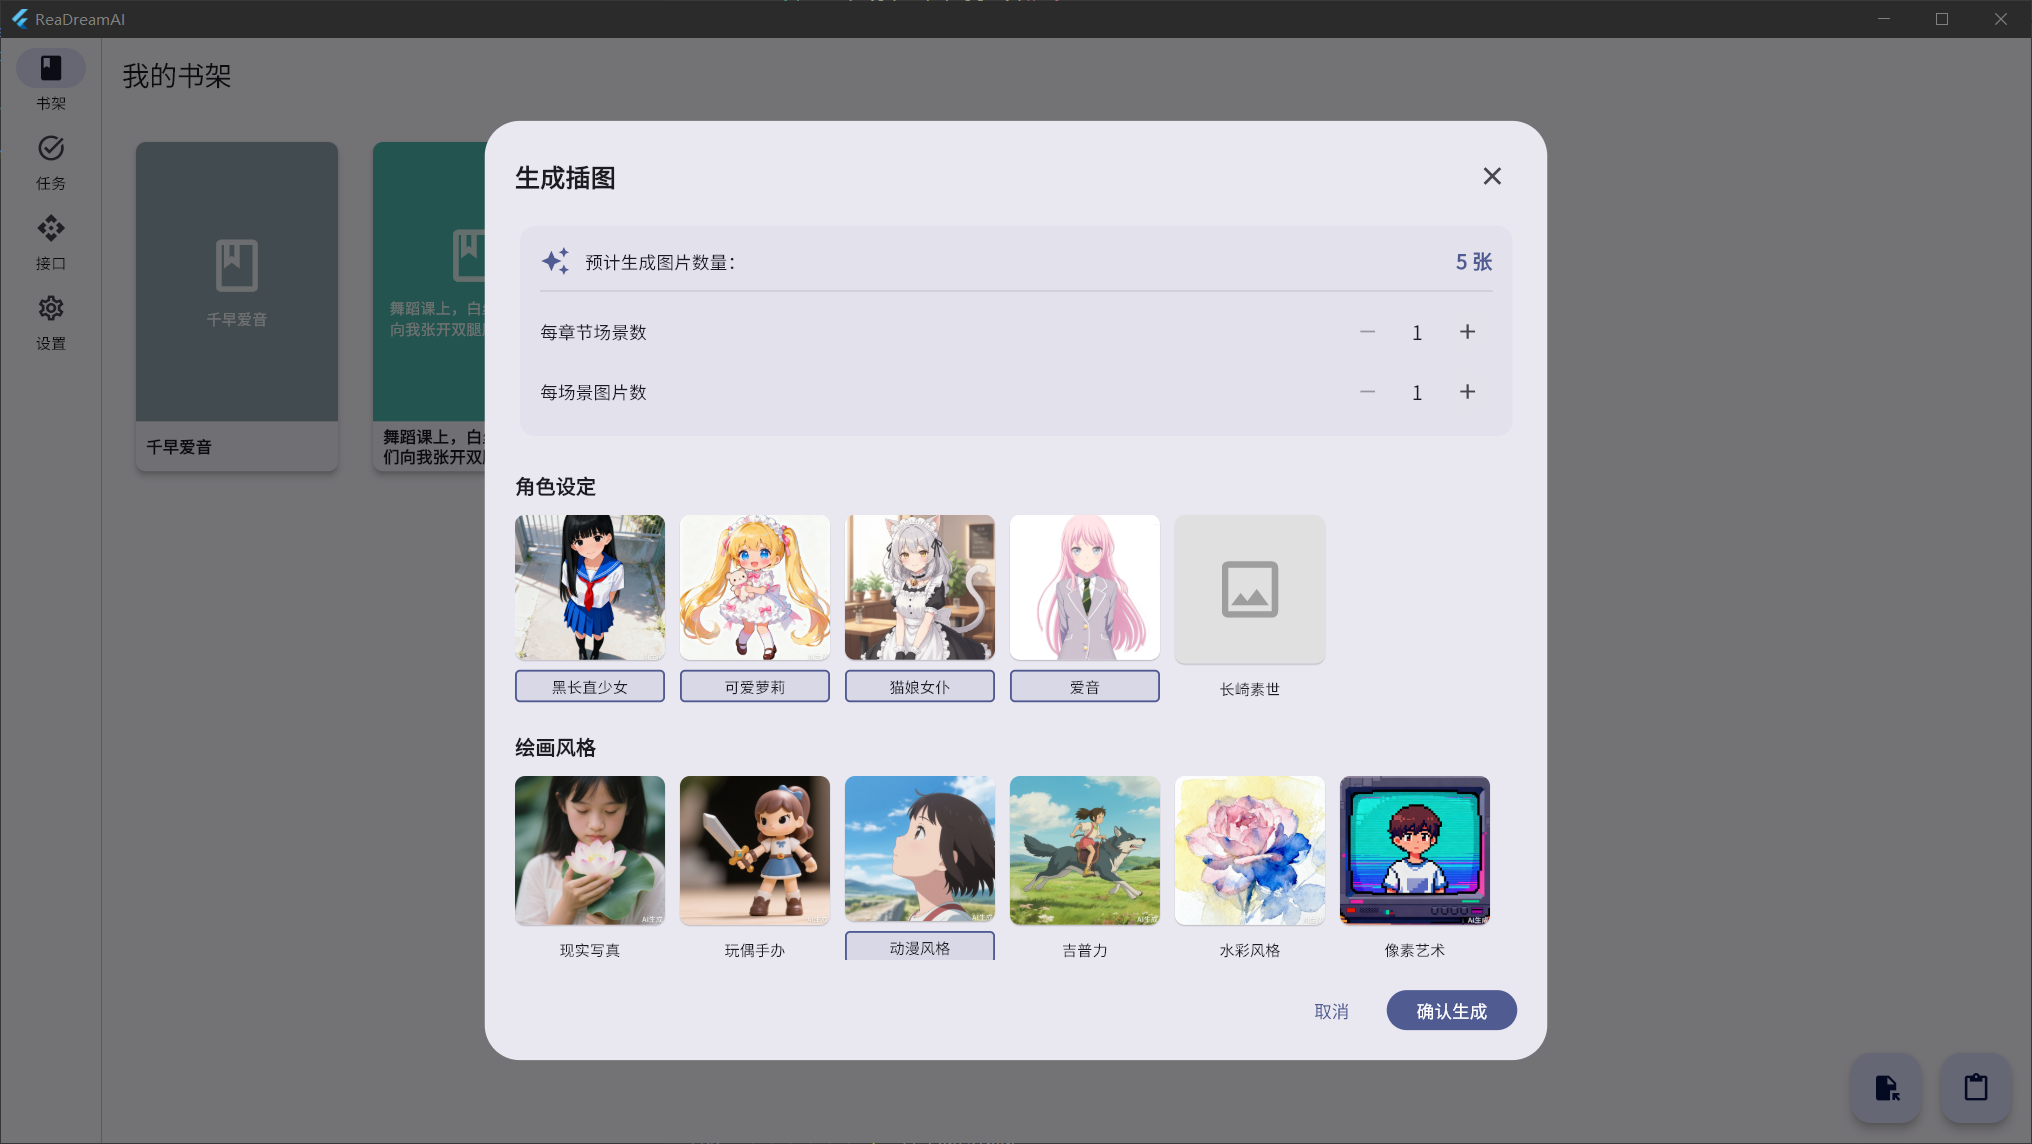Open the 接口 interface sidebar icon
Screen dimensions: 2032x1144
50,229
